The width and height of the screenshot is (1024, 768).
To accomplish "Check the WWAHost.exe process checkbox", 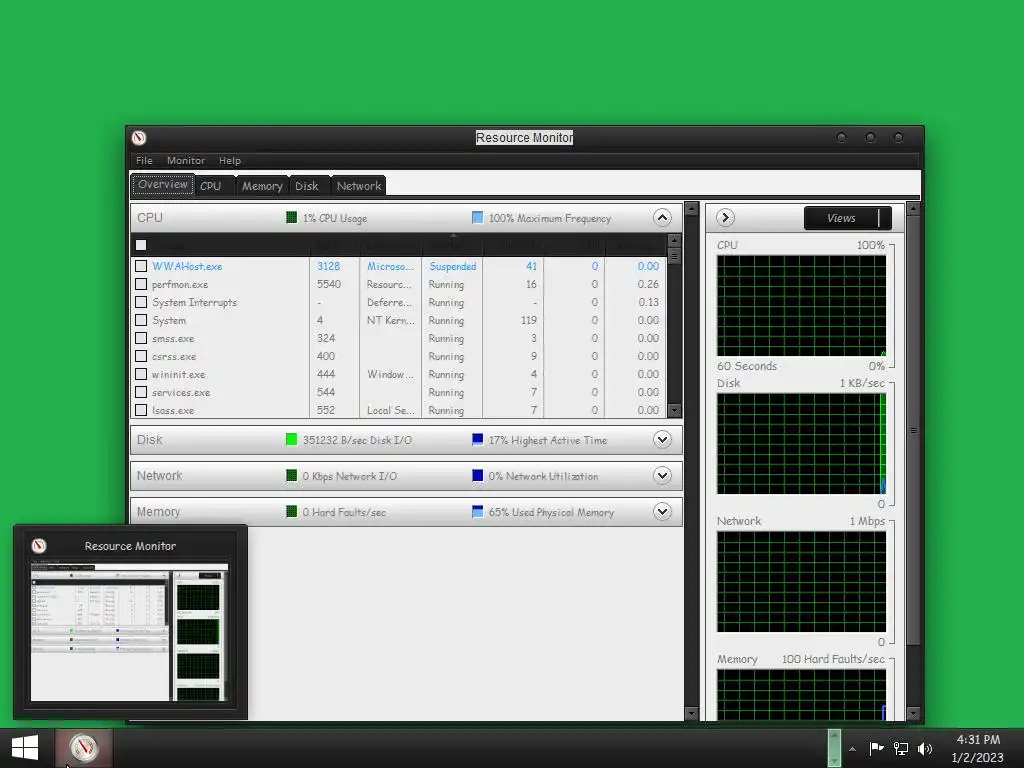I will pos(140,266).
